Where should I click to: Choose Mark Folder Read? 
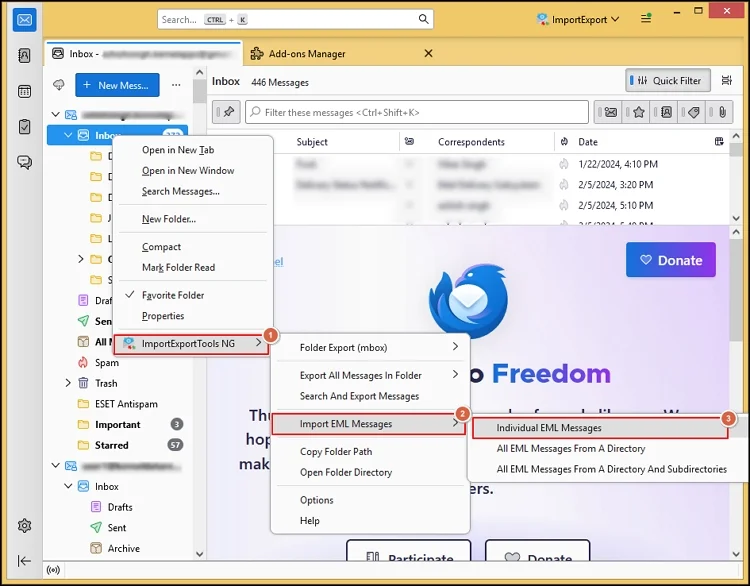tap(193, 267)
